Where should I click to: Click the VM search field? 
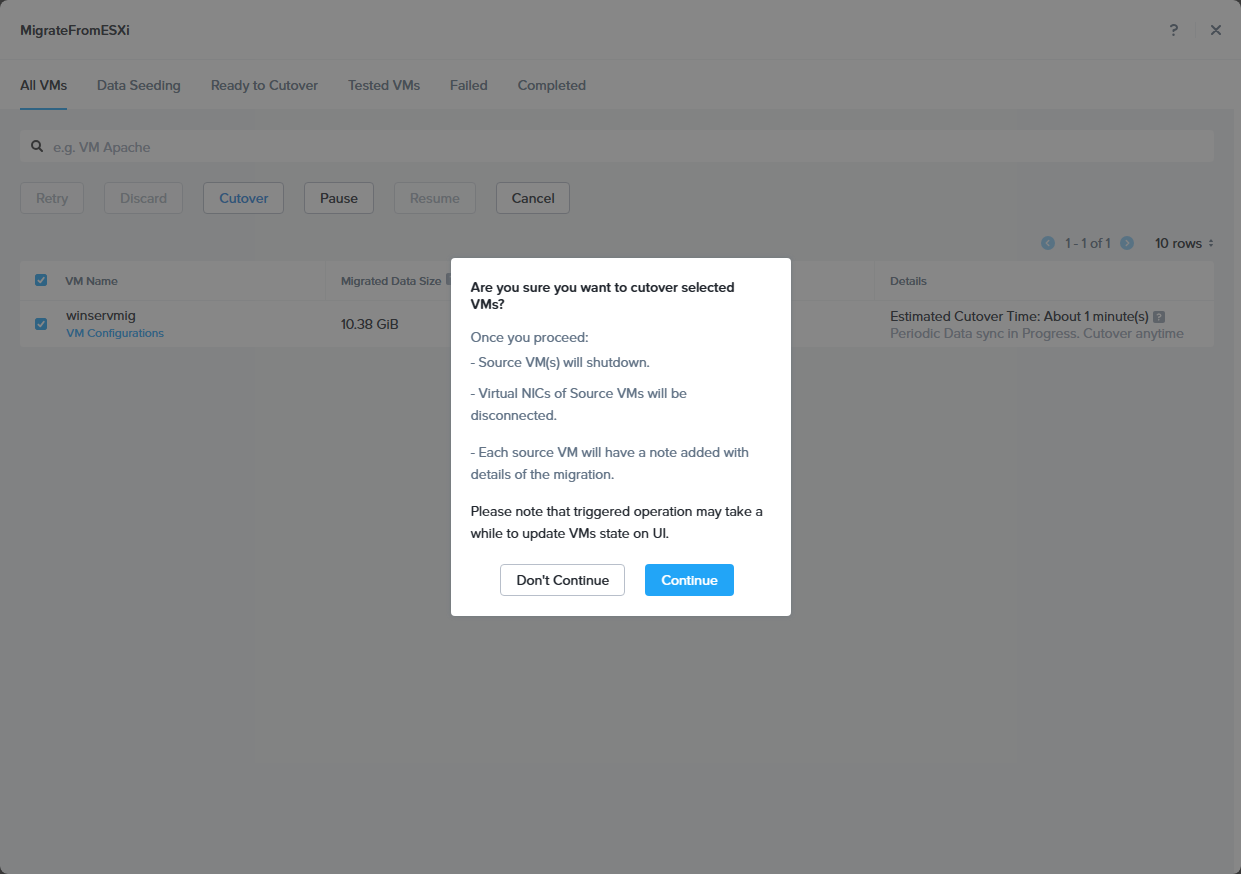coord(617,146)
